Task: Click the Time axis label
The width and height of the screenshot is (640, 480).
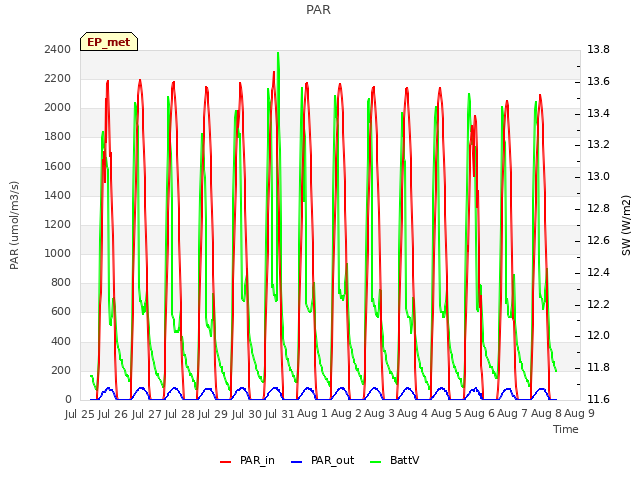Action: point(566,429)
